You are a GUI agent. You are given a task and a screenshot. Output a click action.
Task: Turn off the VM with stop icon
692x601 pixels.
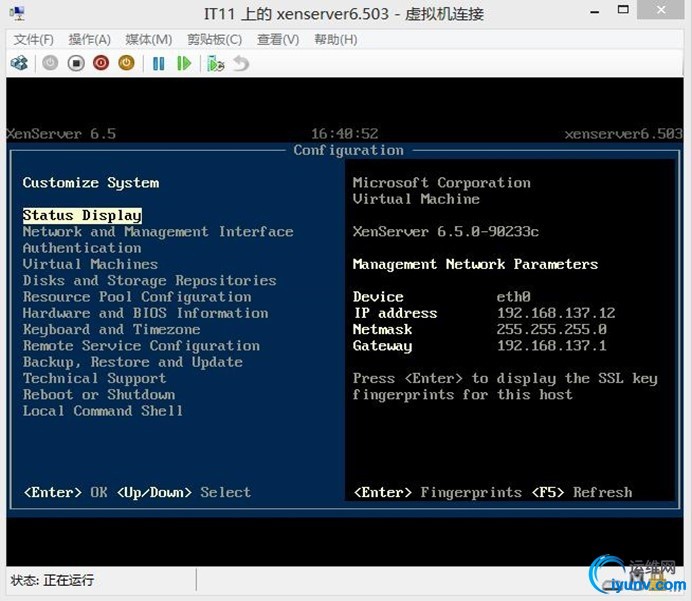click(x=76, y=64)
